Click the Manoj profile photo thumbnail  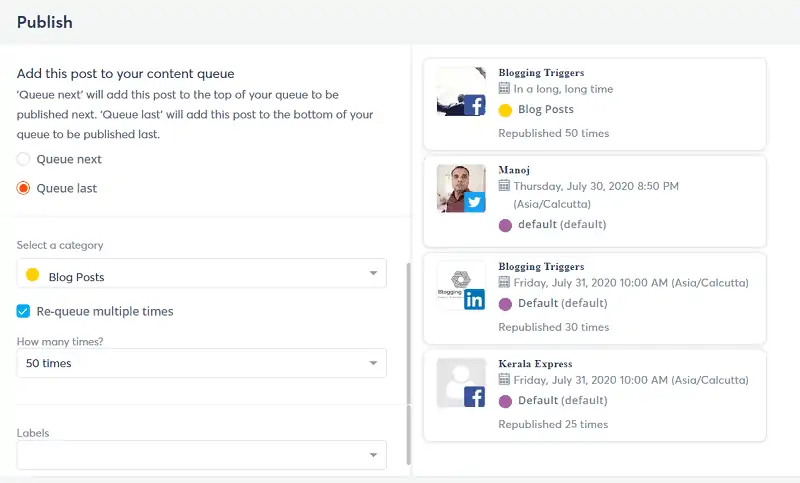click(x=461, y=188)
